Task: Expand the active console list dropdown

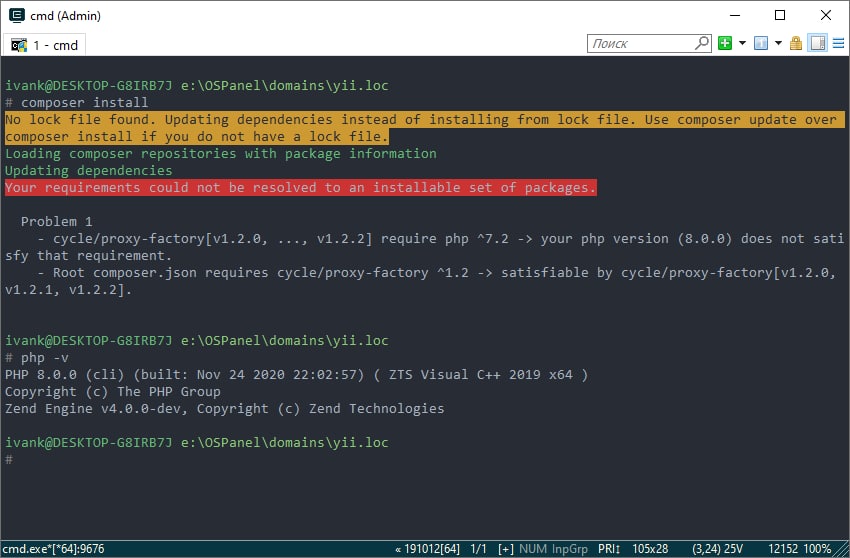Action: click(x=778, y=43)
